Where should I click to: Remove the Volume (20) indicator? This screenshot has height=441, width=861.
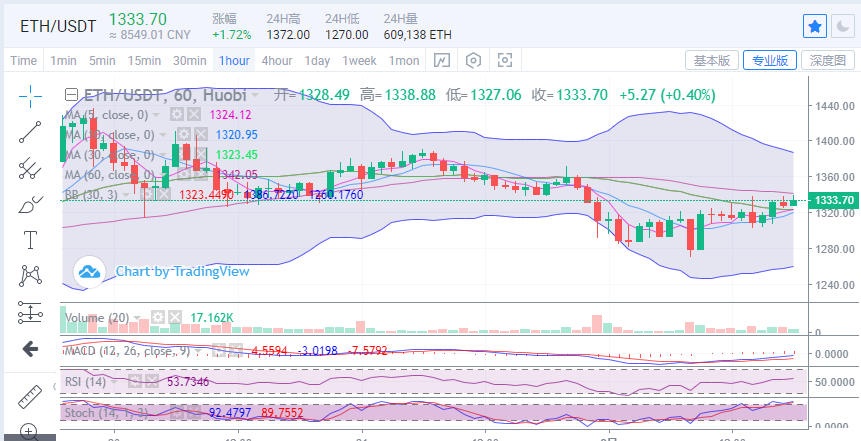[175, 317]
